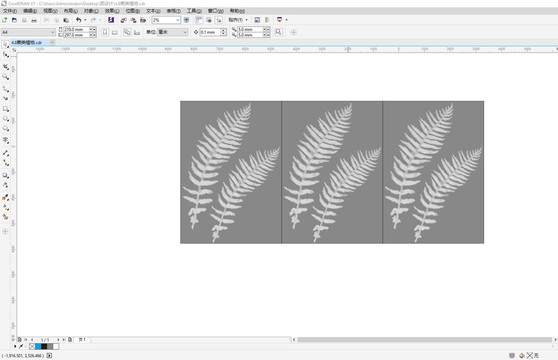Select the Crop tool in the toolbox
This screenshot has width=558, height=360.
coord(5,67)
